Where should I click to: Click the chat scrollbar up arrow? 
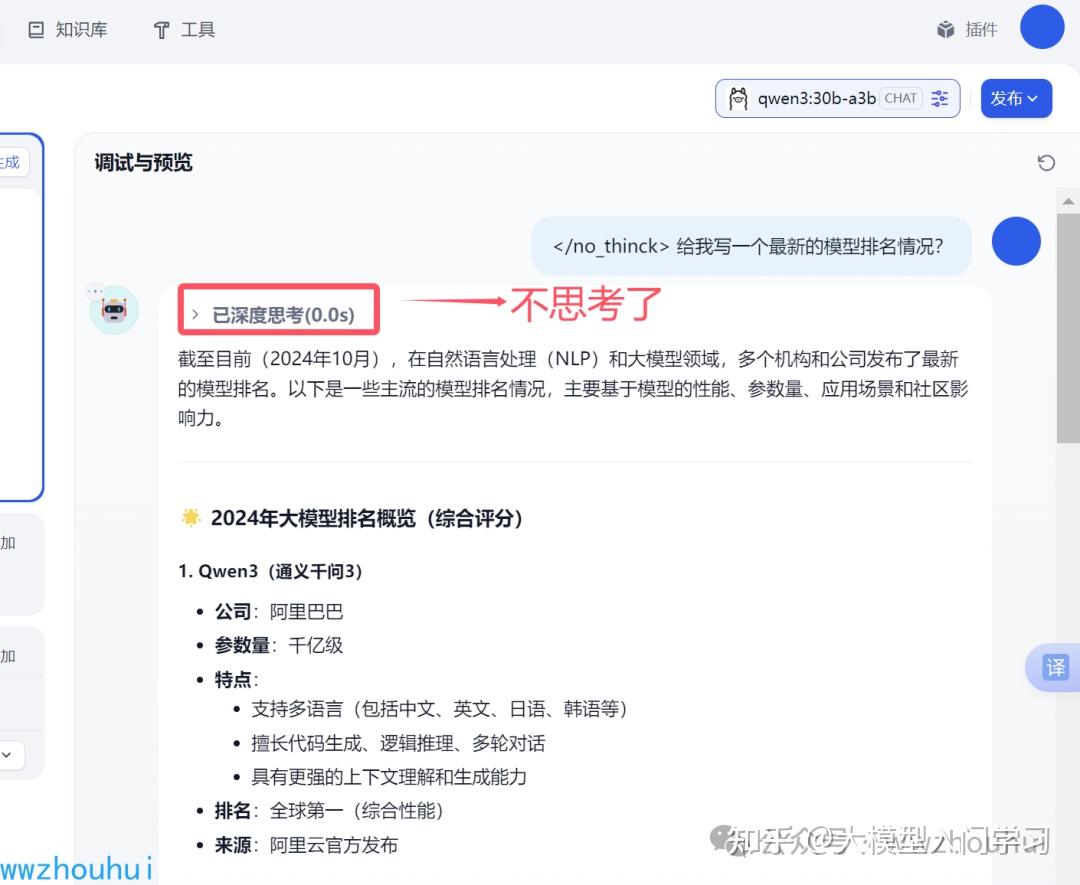tap(1068, 202)
